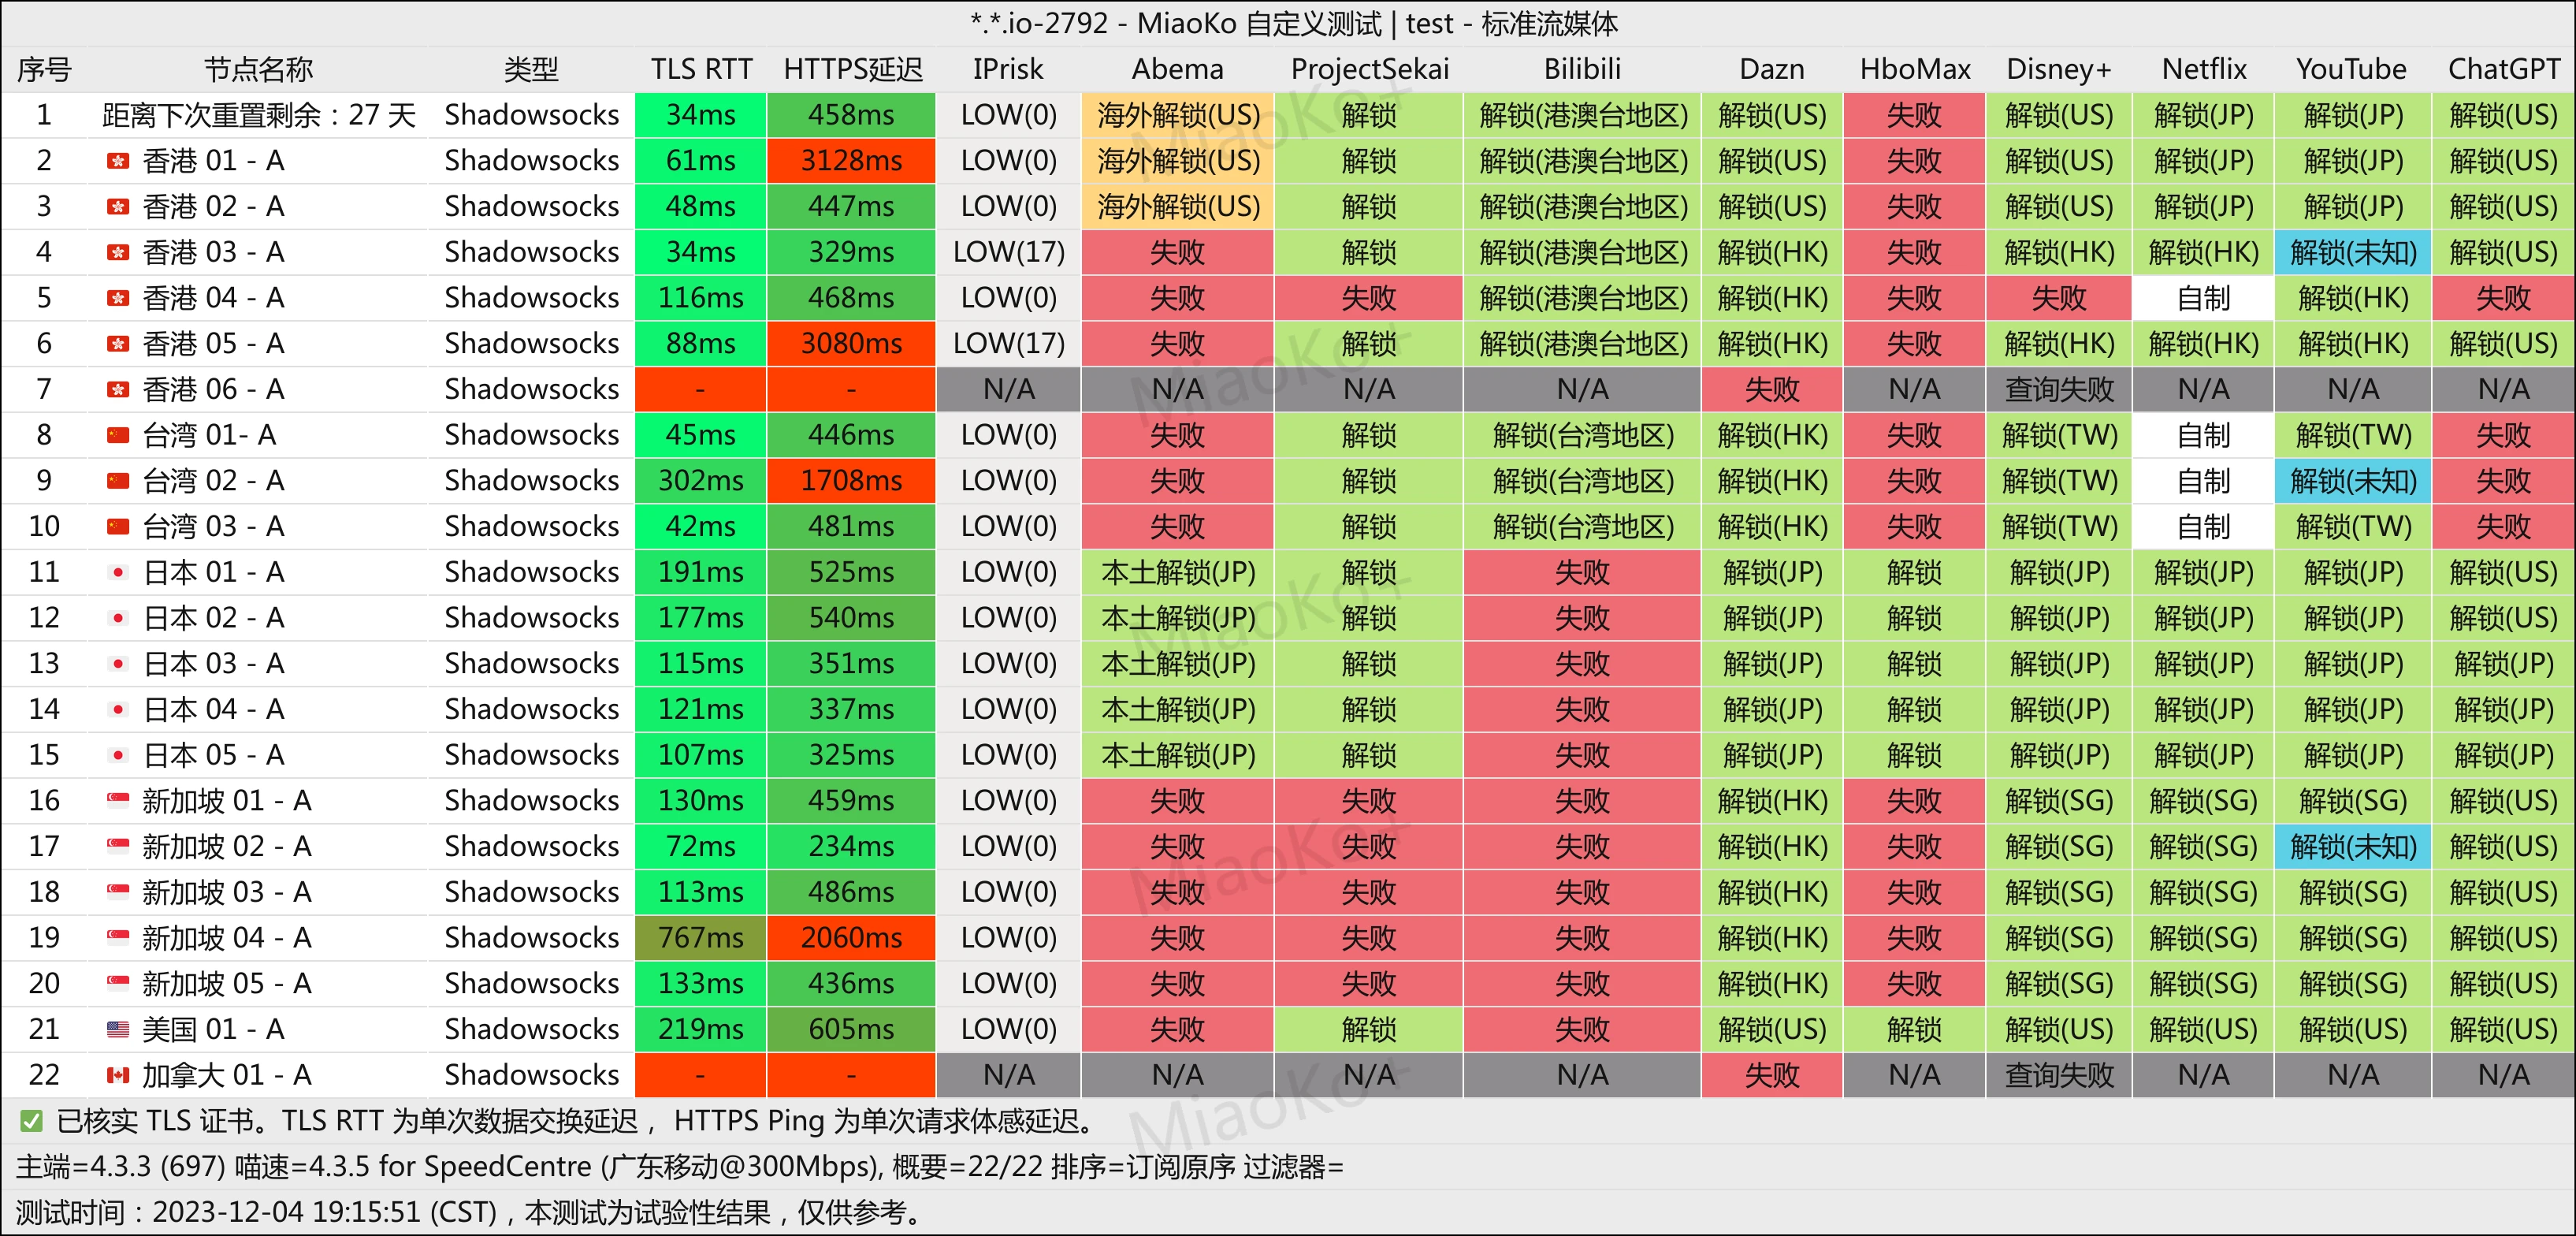2576x1236 pixels.
Task: Click the Hong Kong flag beside 香港 01 - A
Action: click(118, 161)
